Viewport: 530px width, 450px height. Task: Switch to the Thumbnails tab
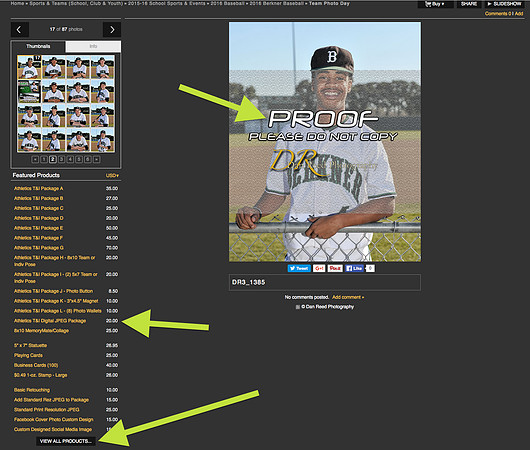point(38,46)
